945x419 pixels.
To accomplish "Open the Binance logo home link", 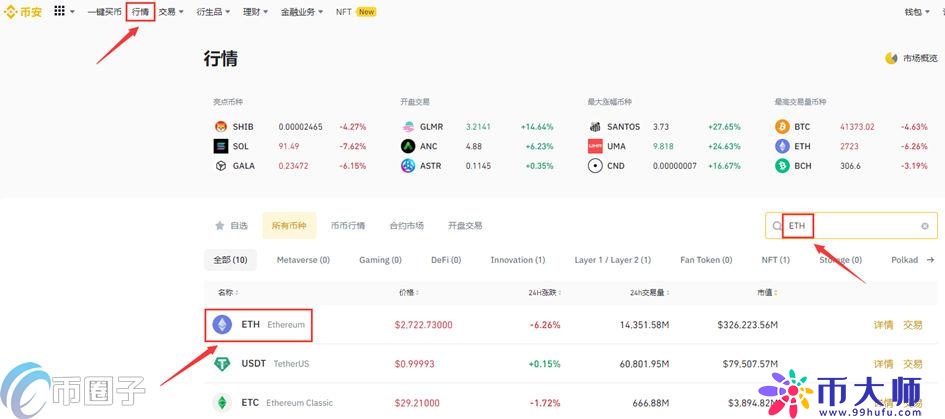I will coord(24,11).
